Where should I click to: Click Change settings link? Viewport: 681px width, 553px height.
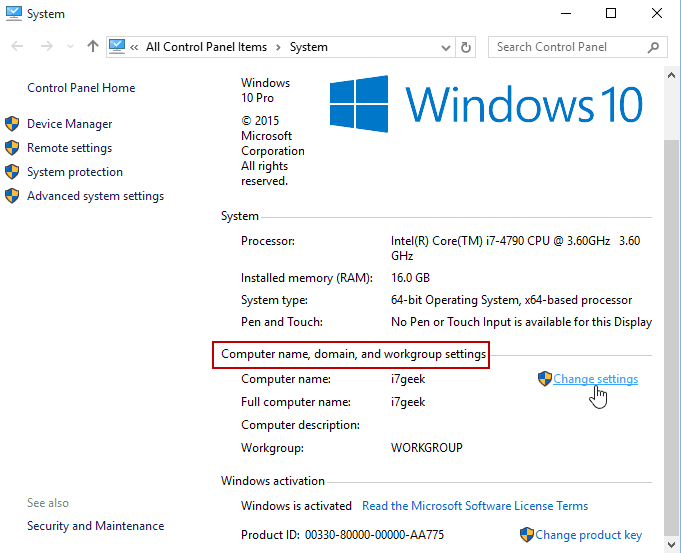595,379
